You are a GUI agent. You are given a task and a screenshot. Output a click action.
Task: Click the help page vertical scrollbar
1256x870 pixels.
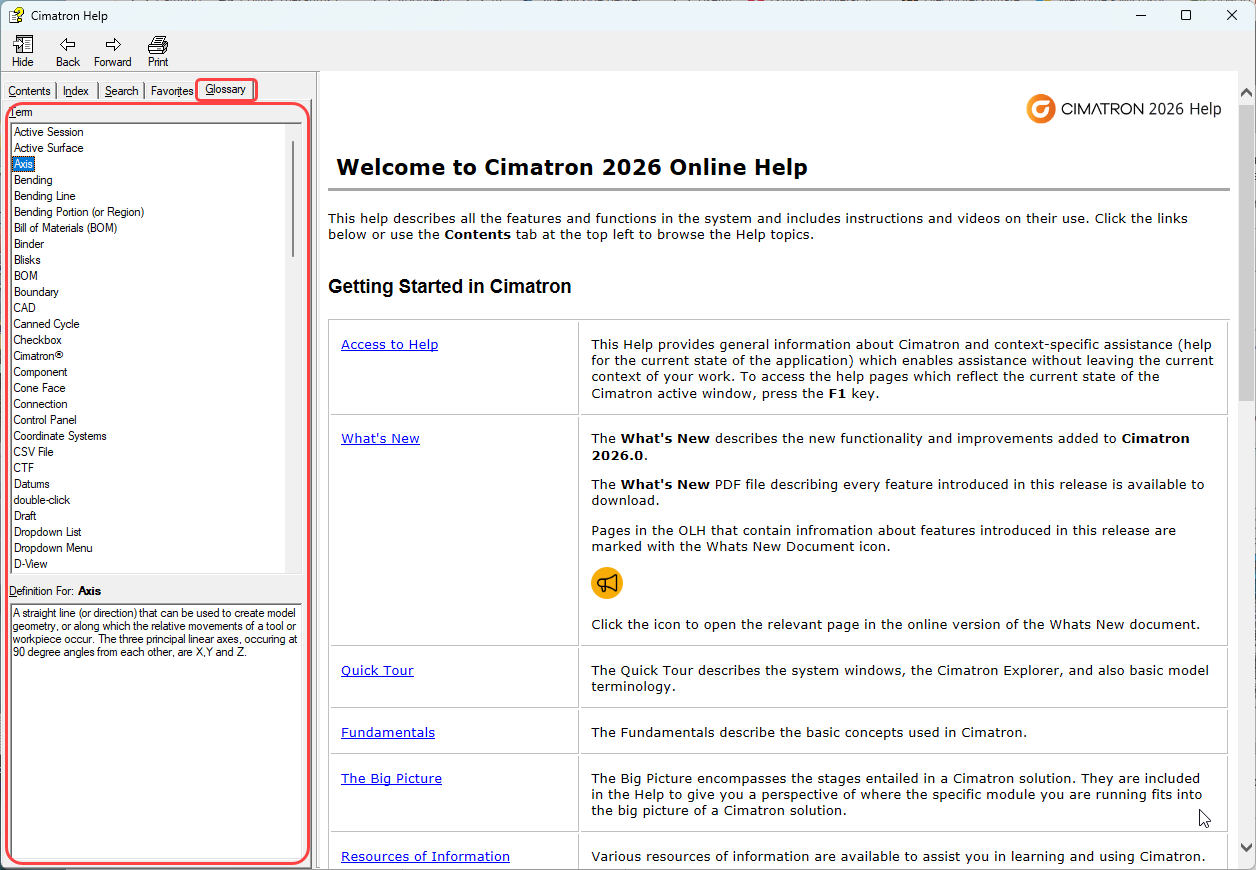(x=1246, y=252)
